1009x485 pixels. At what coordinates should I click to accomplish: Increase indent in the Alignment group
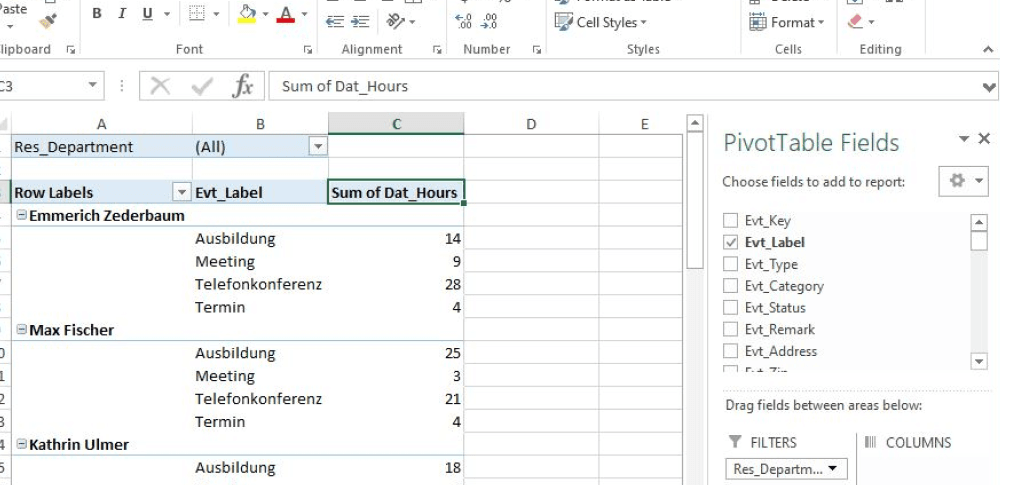click(x=360, y=22)
